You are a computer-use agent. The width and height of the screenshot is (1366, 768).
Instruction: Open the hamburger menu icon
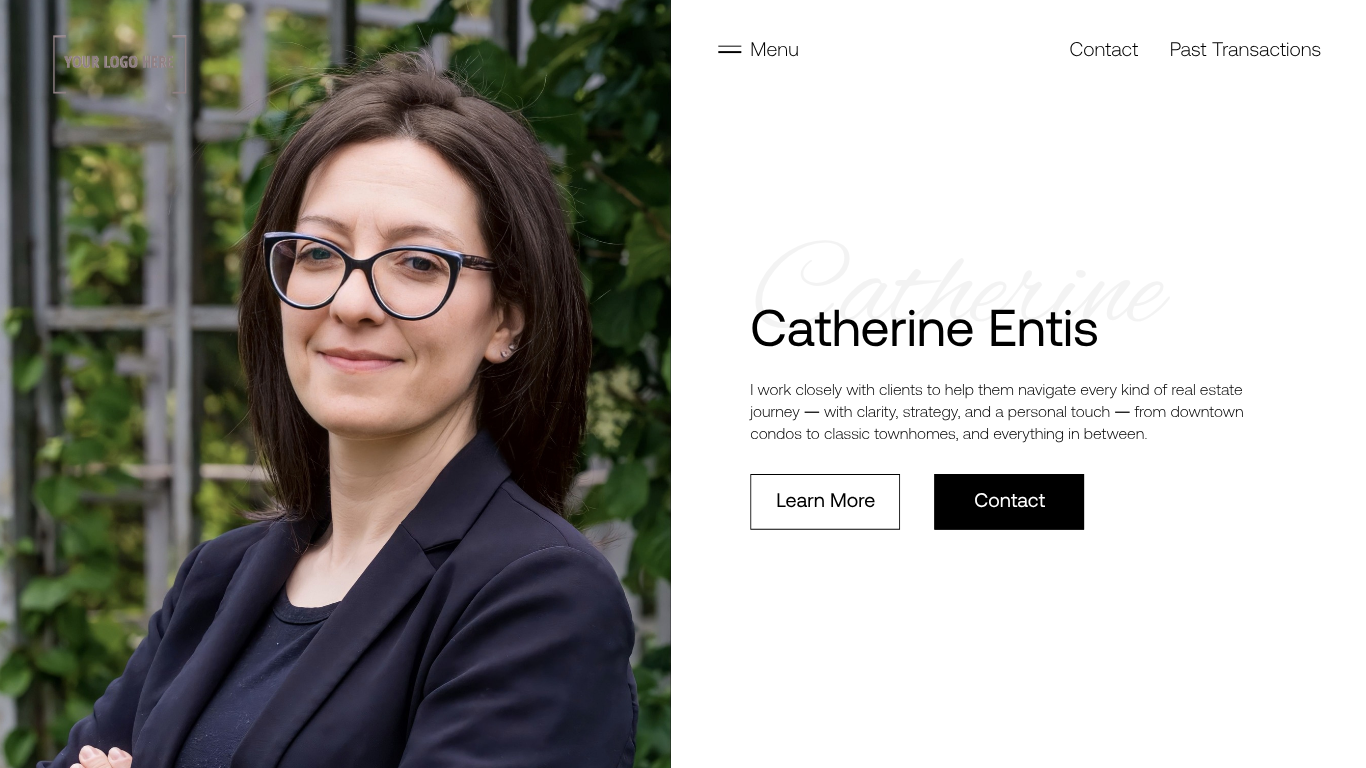click(729, 49)
